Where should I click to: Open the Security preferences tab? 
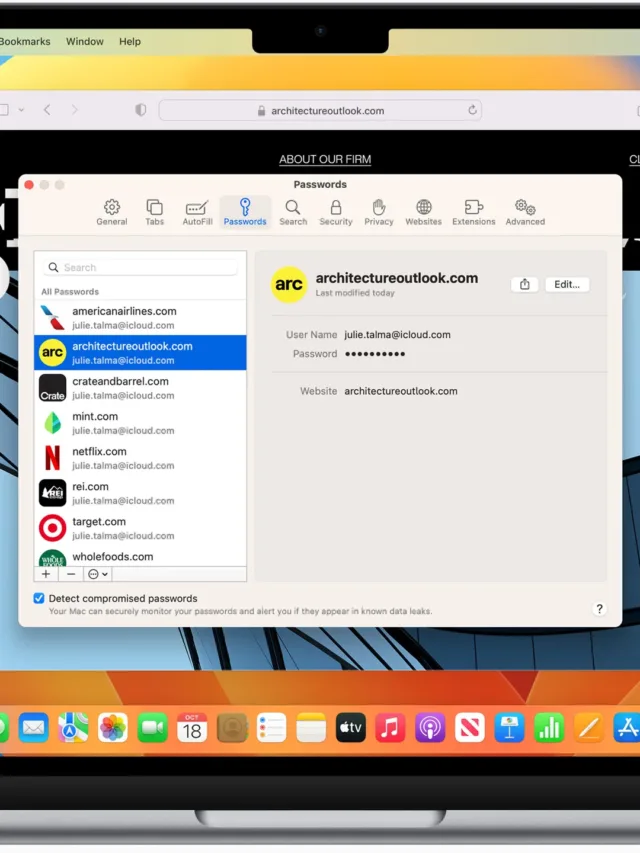click(336, 212)
